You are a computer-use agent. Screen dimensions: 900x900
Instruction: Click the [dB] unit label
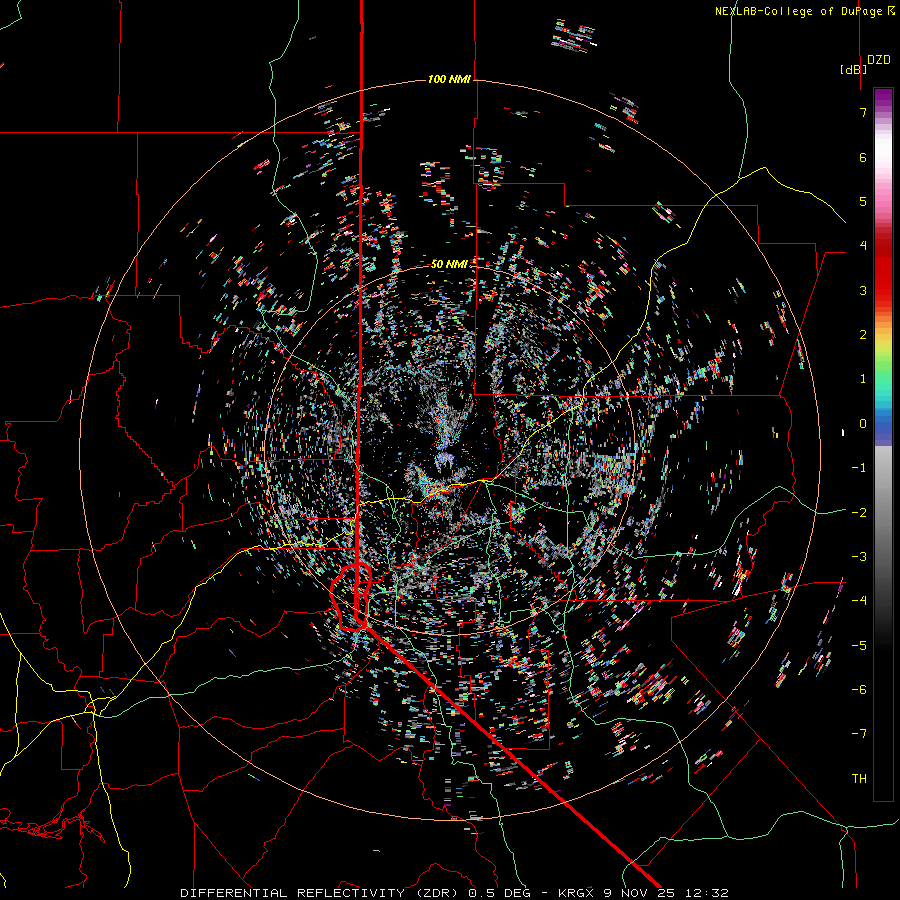854,69
